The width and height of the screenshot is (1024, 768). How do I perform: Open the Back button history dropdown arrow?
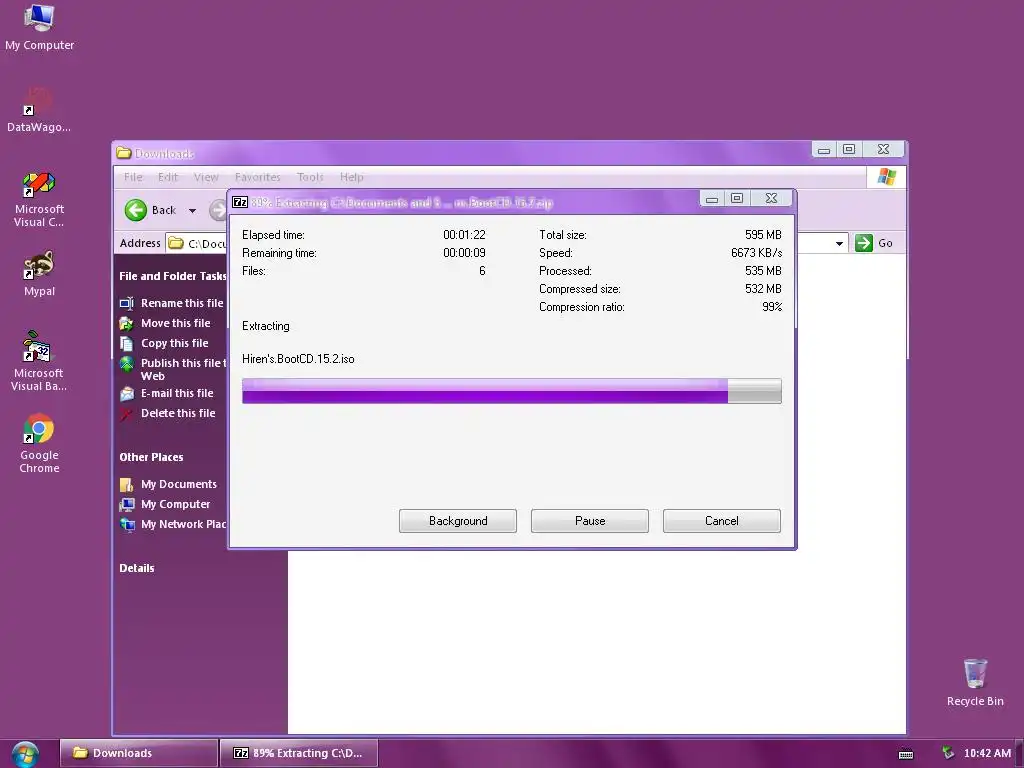192,211
